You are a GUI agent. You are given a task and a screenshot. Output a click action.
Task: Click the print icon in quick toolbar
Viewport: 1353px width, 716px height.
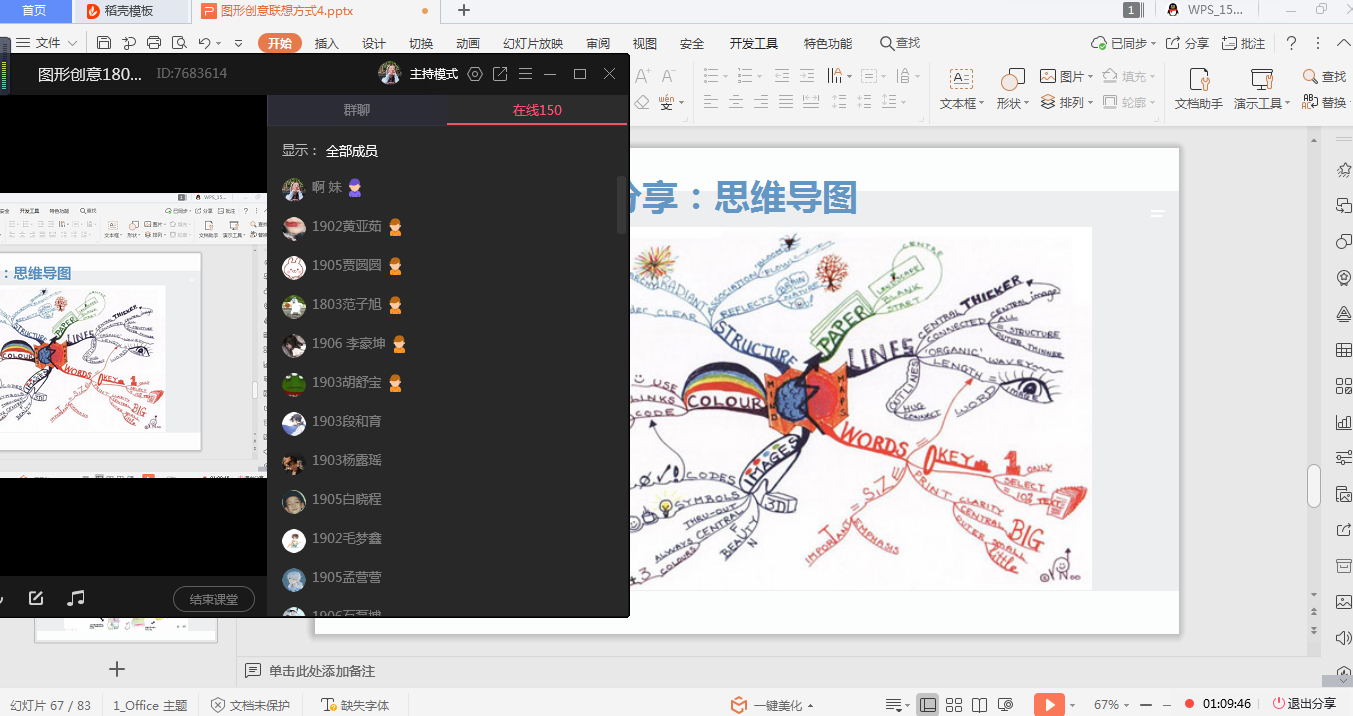[154, 43]
